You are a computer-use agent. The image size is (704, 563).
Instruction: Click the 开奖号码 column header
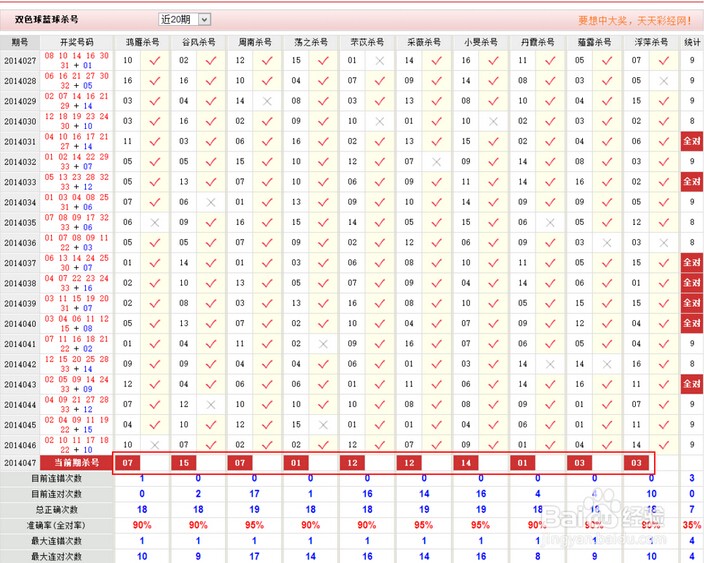point(76,43)
